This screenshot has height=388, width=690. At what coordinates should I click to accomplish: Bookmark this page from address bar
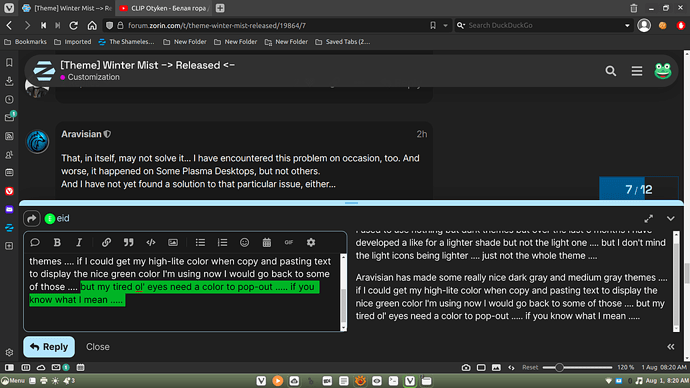[x=433, y=26]
